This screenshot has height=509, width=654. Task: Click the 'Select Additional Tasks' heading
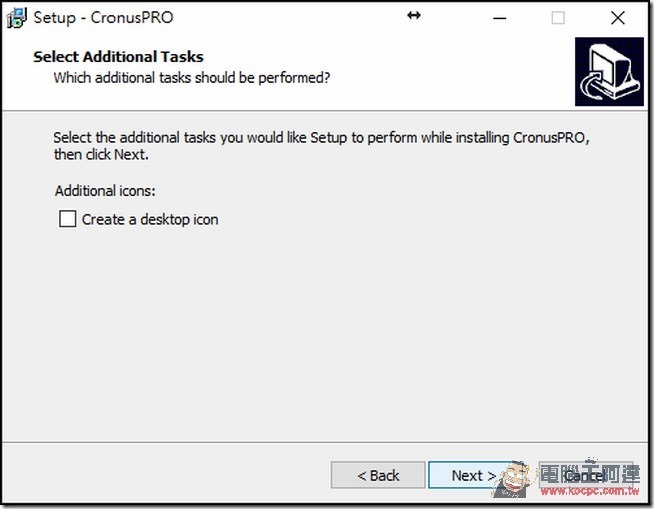(x=118, y=57)
